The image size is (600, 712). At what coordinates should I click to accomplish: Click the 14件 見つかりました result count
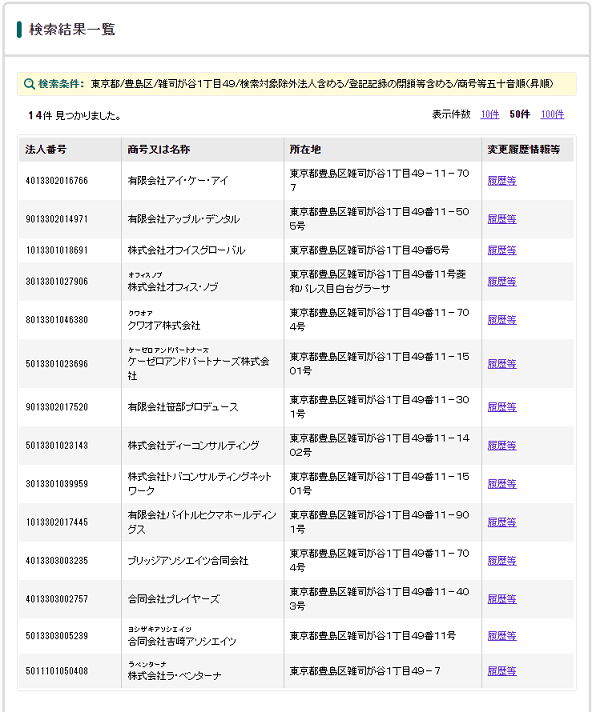[x=74, y=116]
